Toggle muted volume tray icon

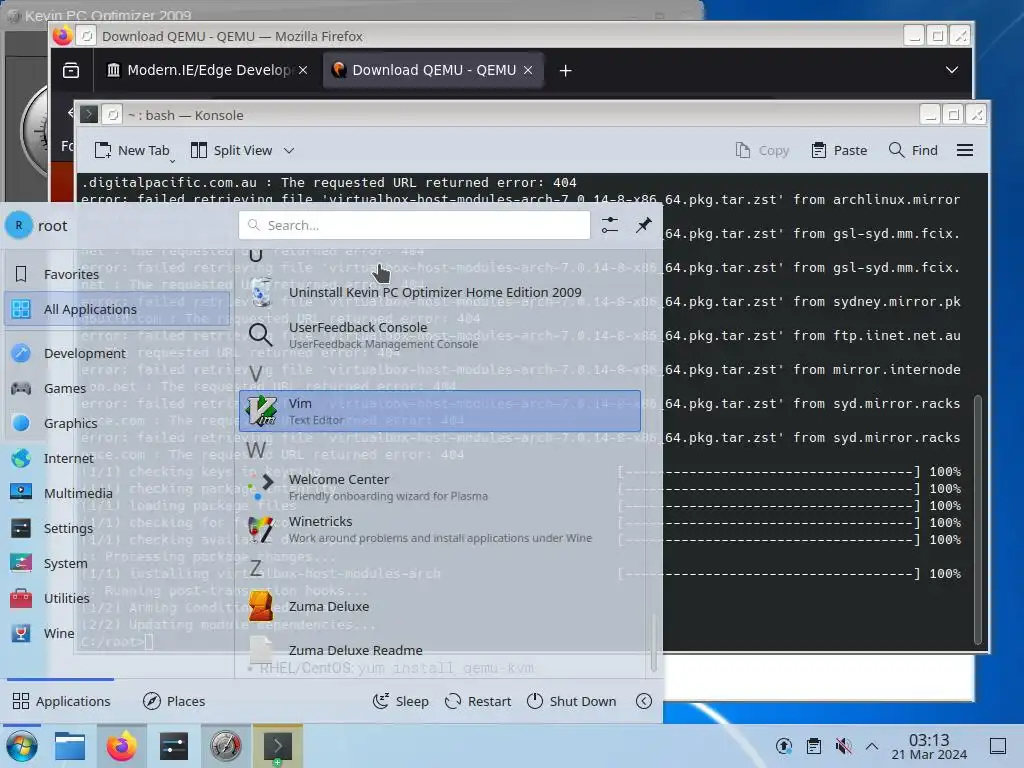point(843,746)
